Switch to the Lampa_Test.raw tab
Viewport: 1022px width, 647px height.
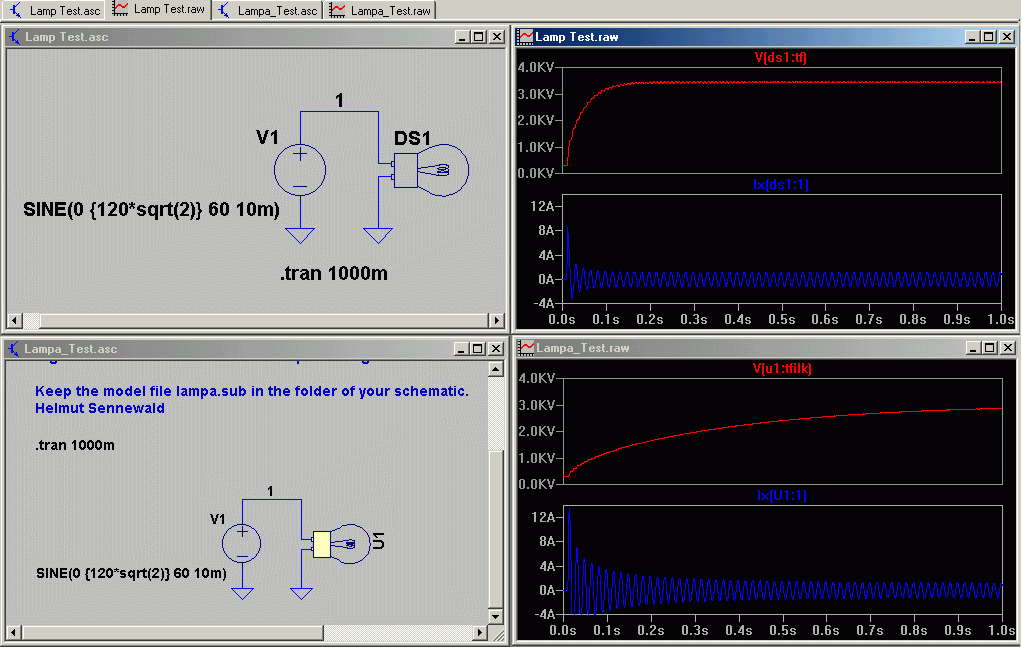tap(381, 10)
